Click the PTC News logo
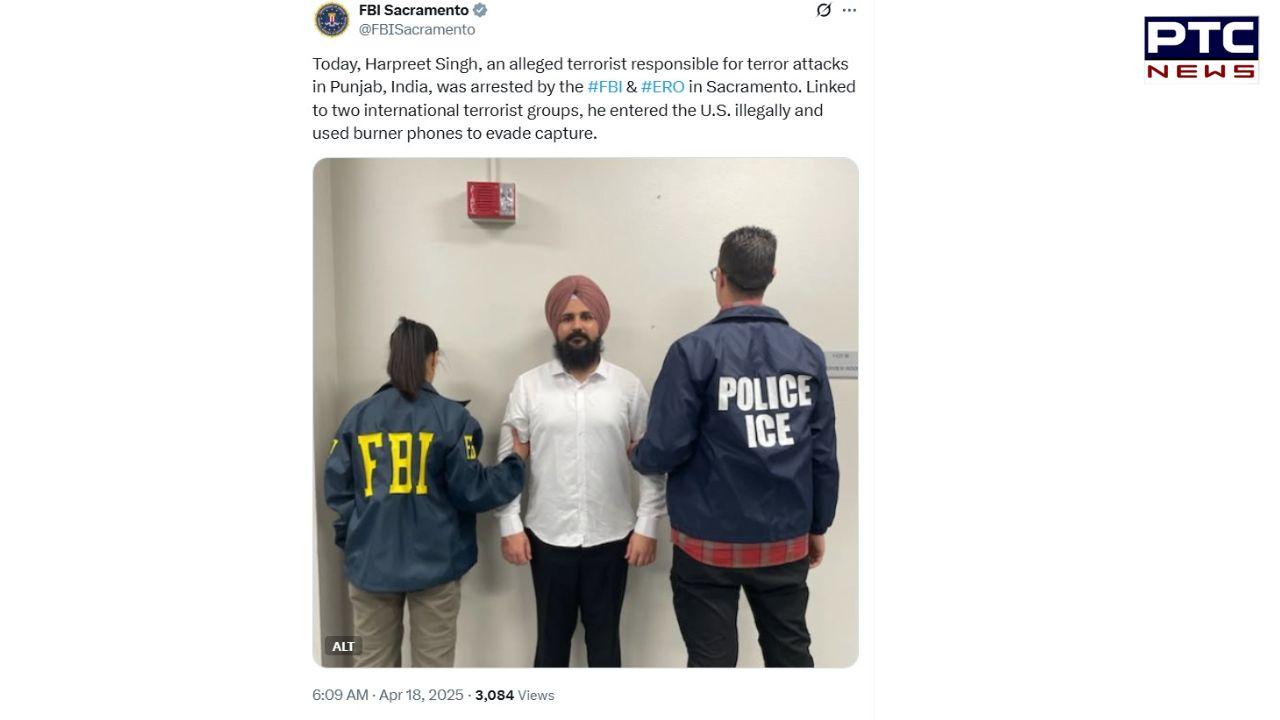 (1201, 48)
